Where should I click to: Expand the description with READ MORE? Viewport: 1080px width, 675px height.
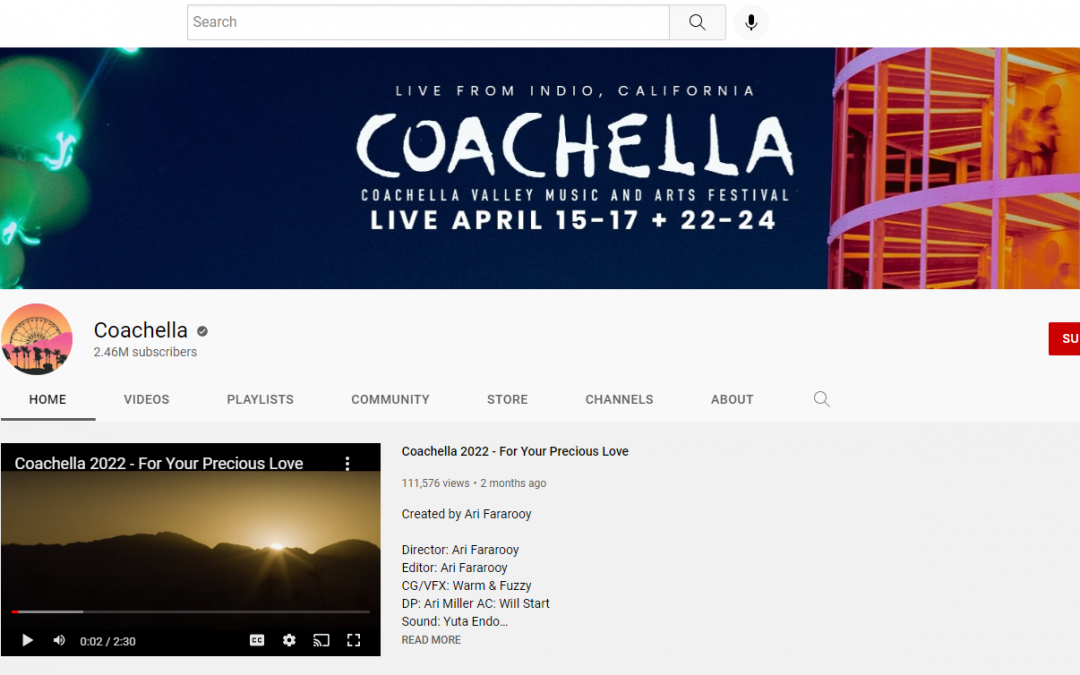coord(430,639)
